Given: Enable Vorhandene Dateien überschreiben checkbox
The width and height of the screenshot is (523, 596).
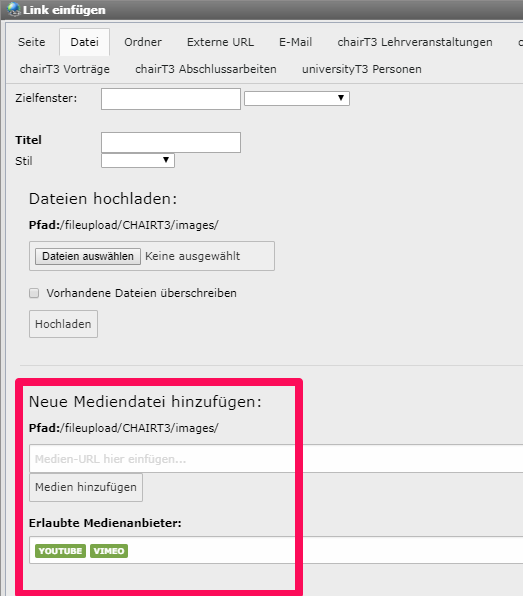Looking at the screenshot, I should [34, 293].
